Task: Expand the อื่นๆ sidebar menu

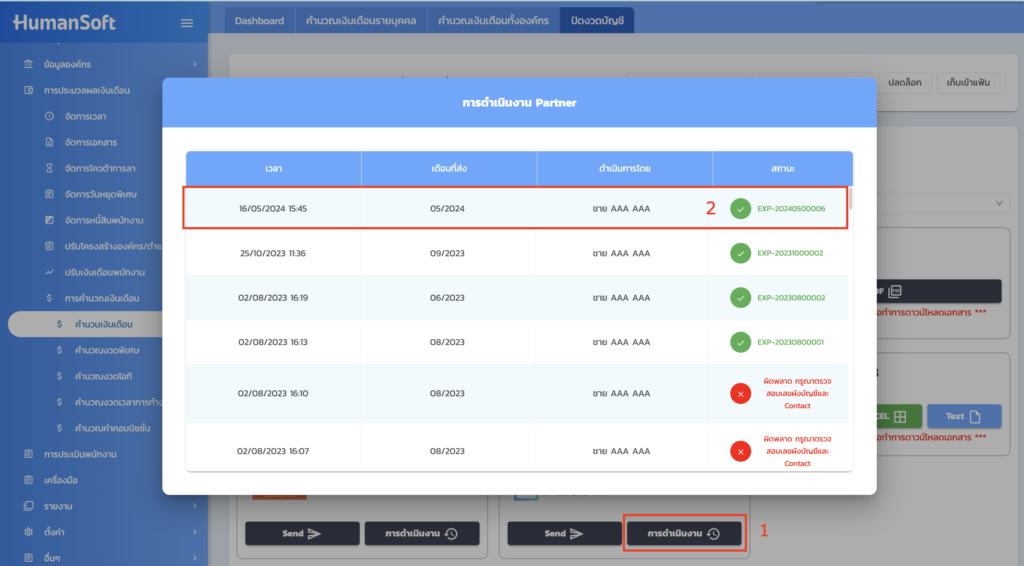Action: coord(194,558)
